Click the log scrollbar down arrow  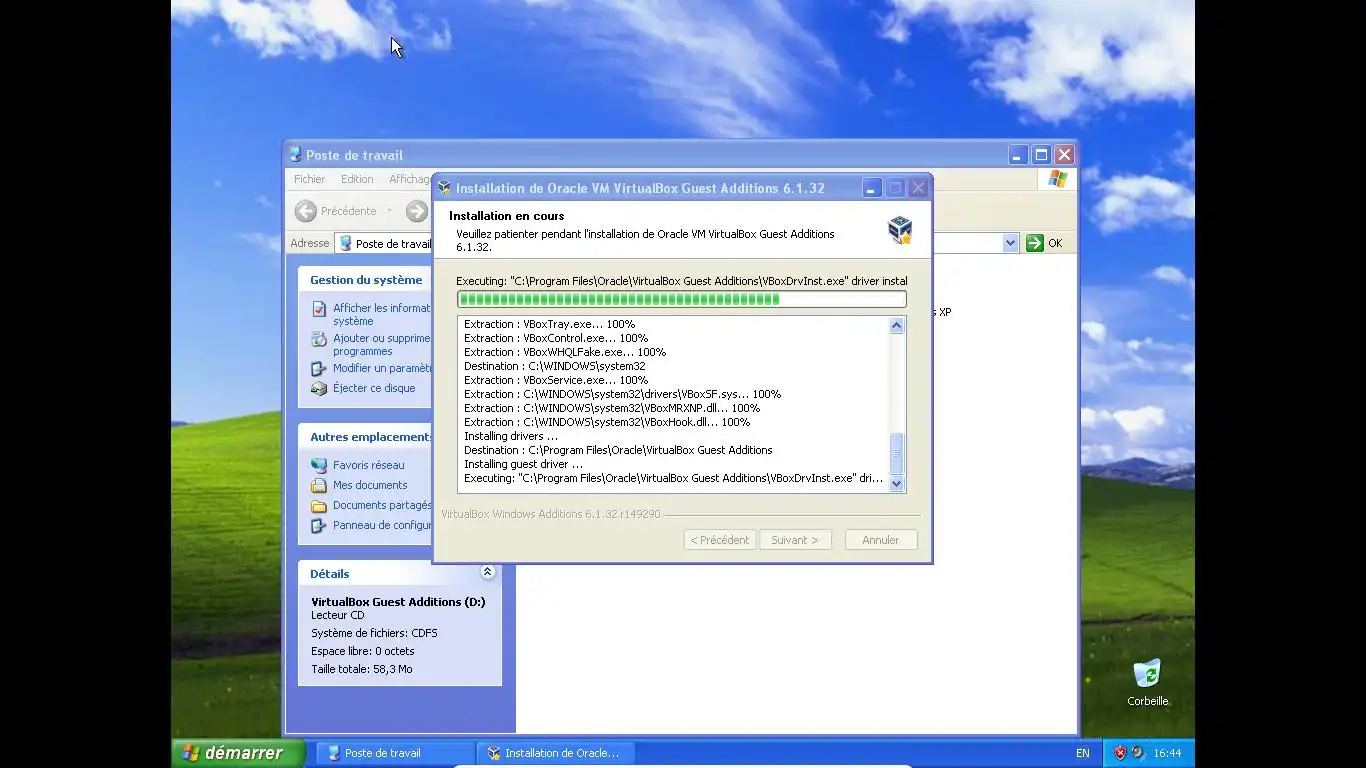(896, 484)
